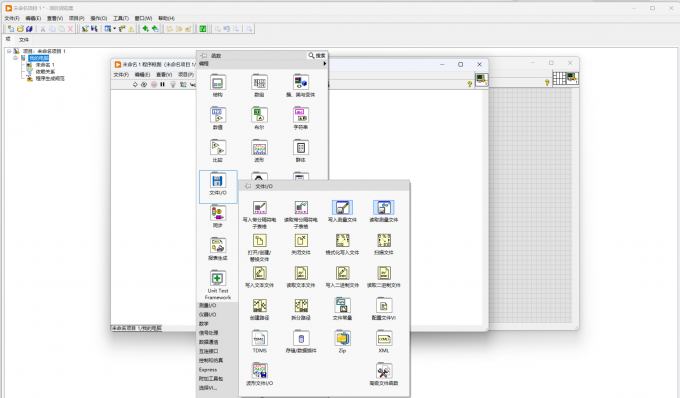Expand the 编程 category arrow
The width and height of the screenshot is (680, 398).
[324, 63]
